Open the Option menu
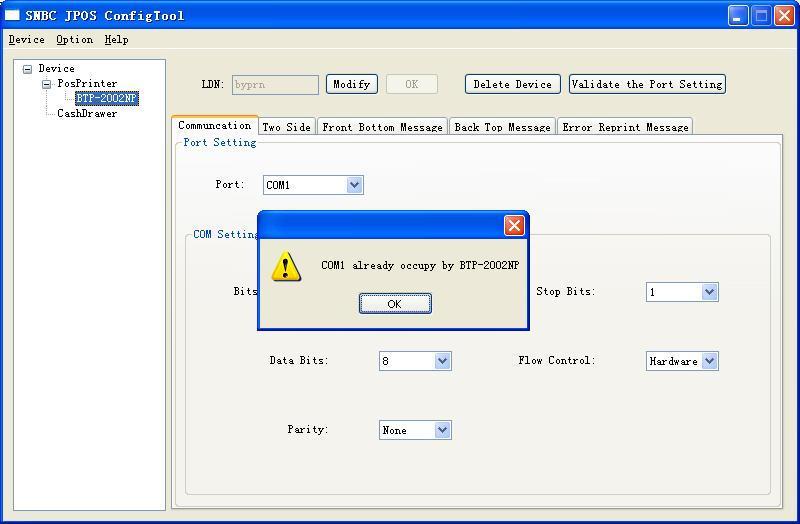 [x=74, y=40]
